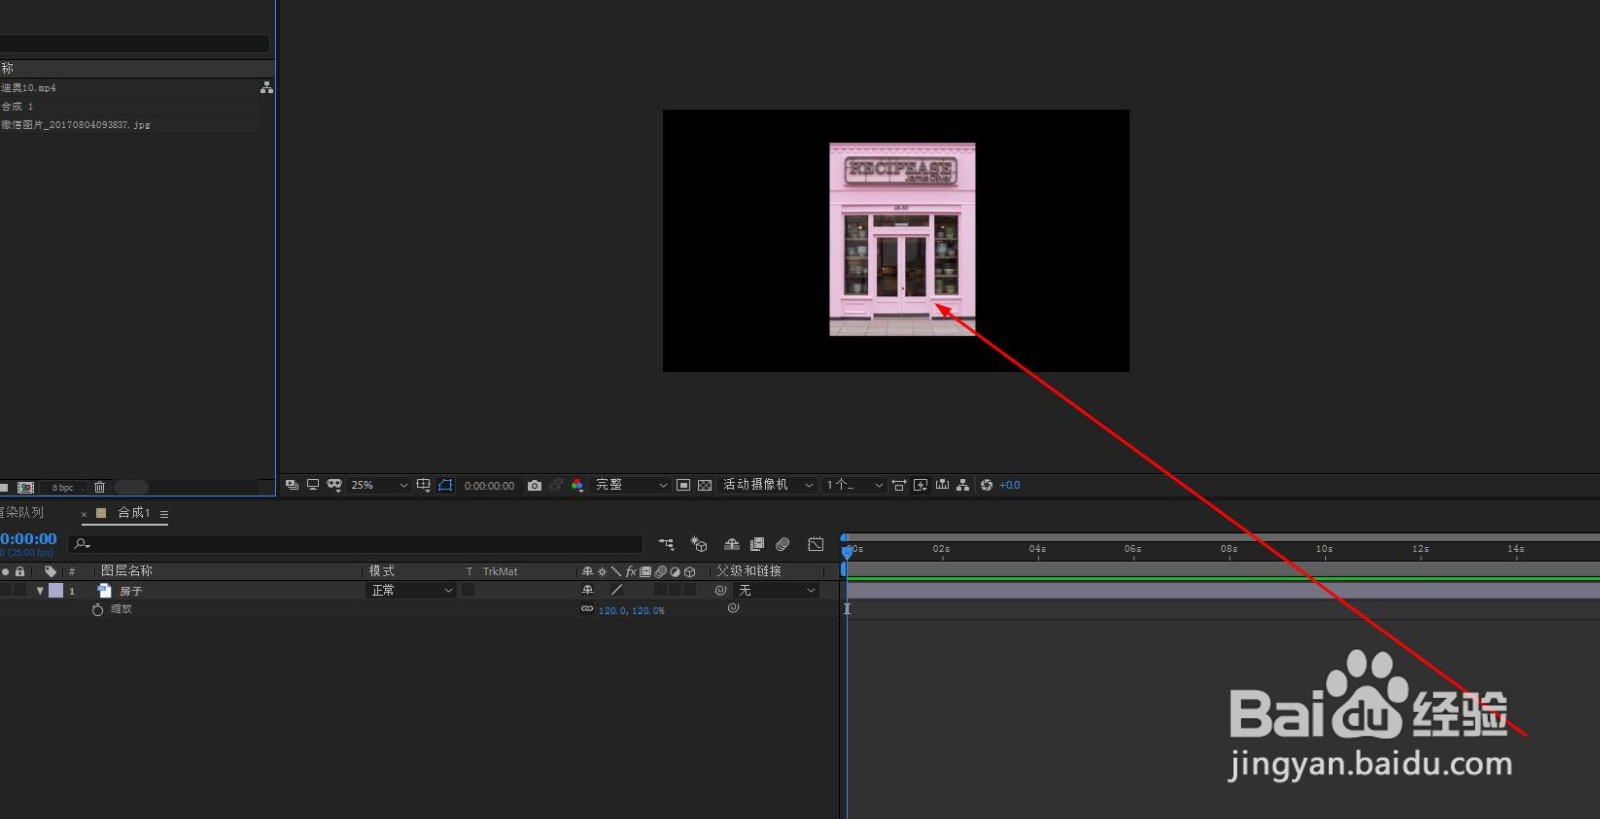Screen dimensions: 1600x819
Task: Click the lock column header icon
Action: [19, 571]
